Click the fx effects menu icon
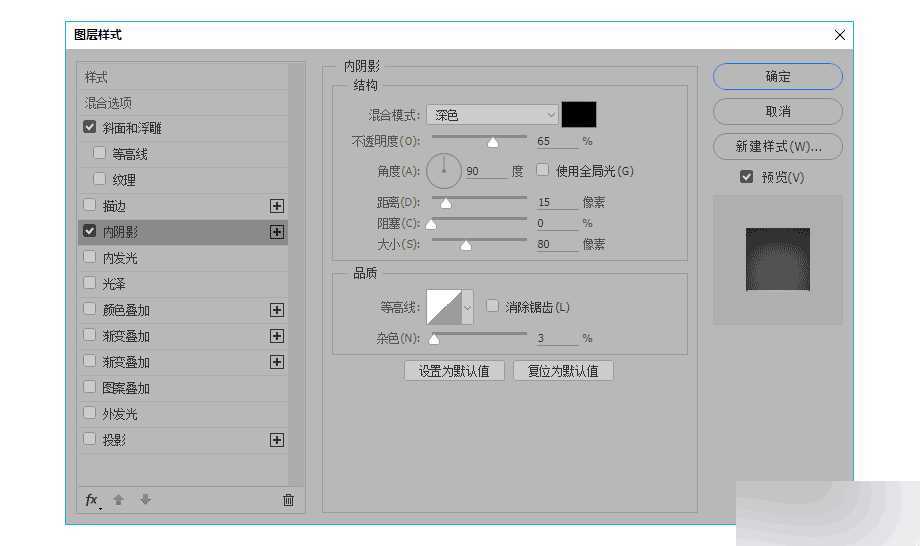The width and height of the screenshot is (920, 546). [92, 500]
